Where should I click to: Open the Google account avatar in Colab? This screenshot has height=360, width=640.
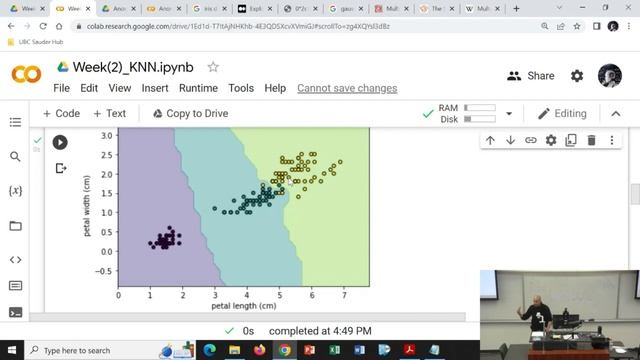610,76
